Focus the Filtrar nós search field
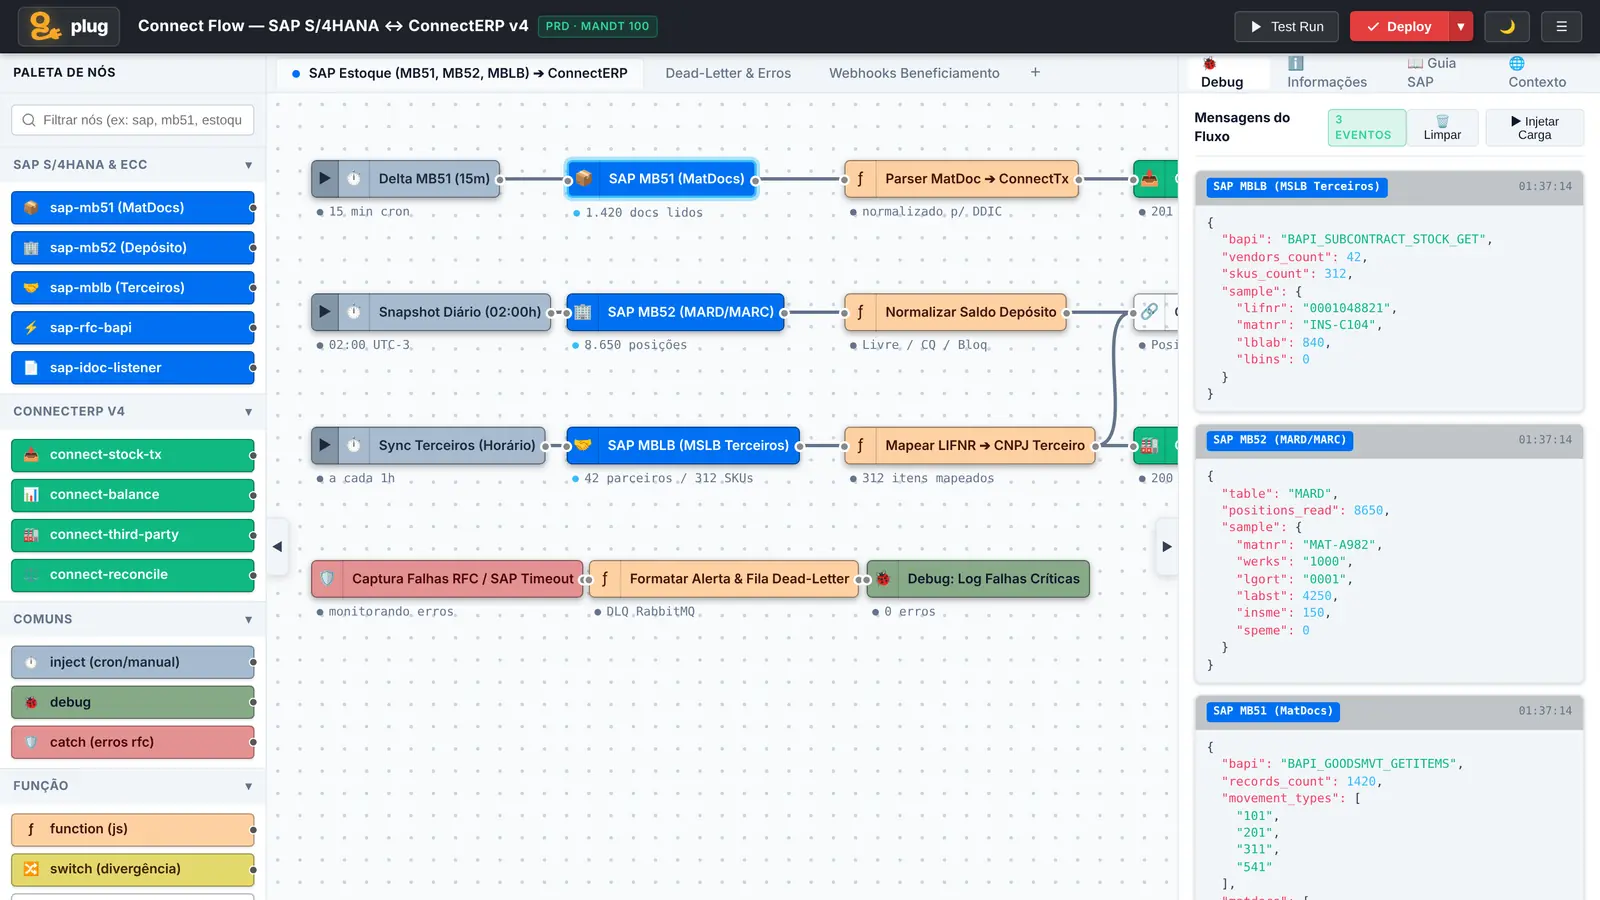This screenshot has height=900, width=1600. coord(132,120)
